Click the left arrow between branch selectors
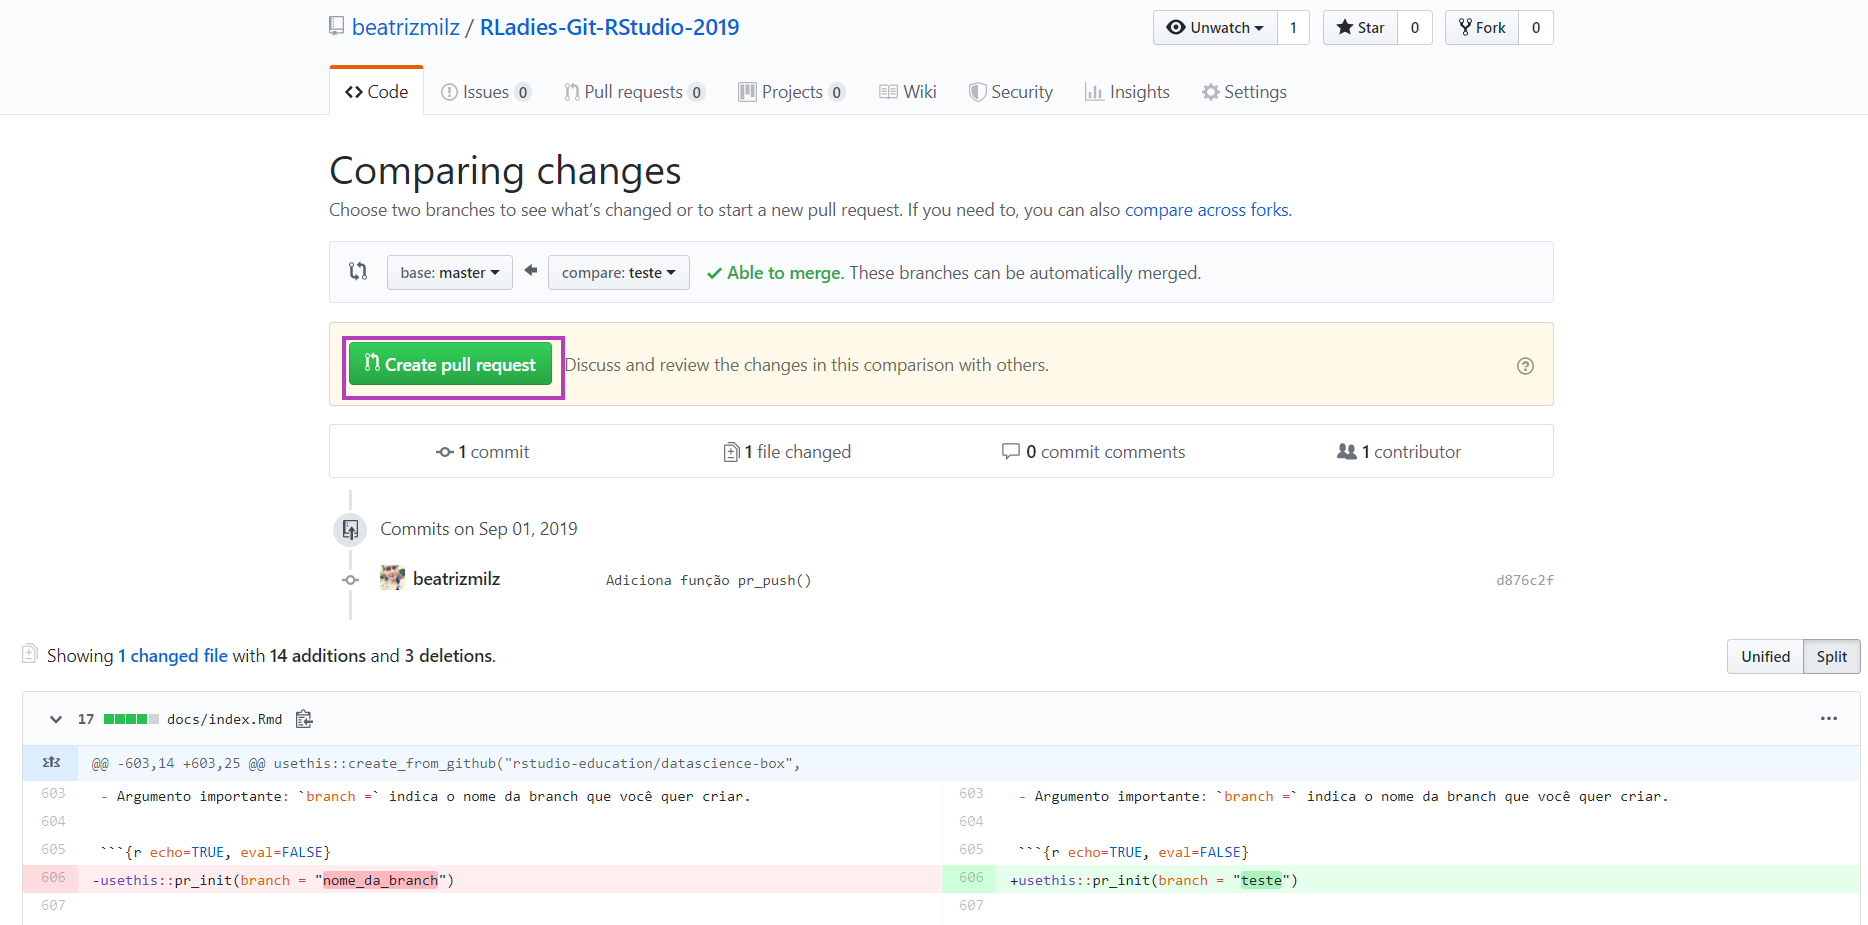1868x925 pixels. pyautogui.click(x=531, y=271)
